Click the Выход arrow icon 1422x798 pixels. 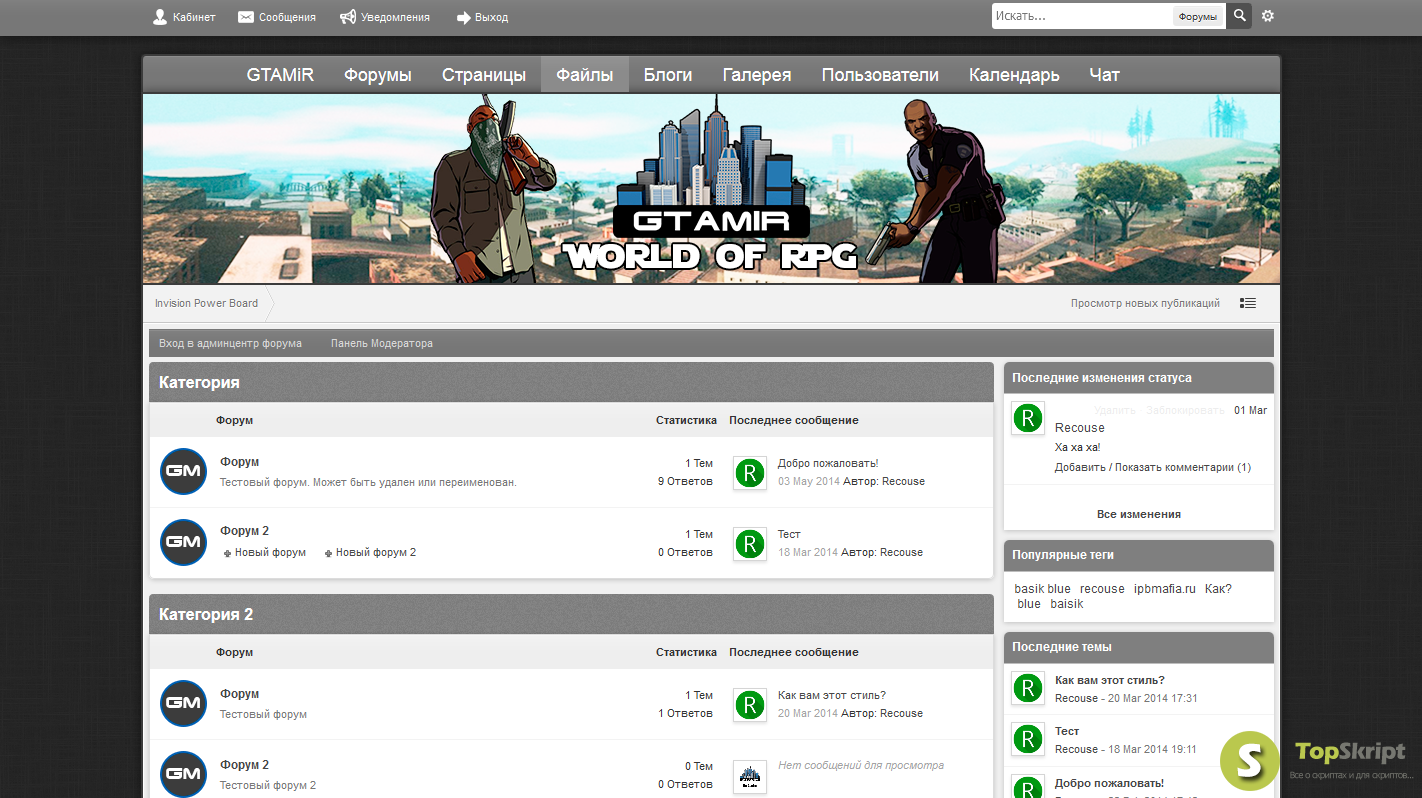pyautogui.click(x=464, y=17)
